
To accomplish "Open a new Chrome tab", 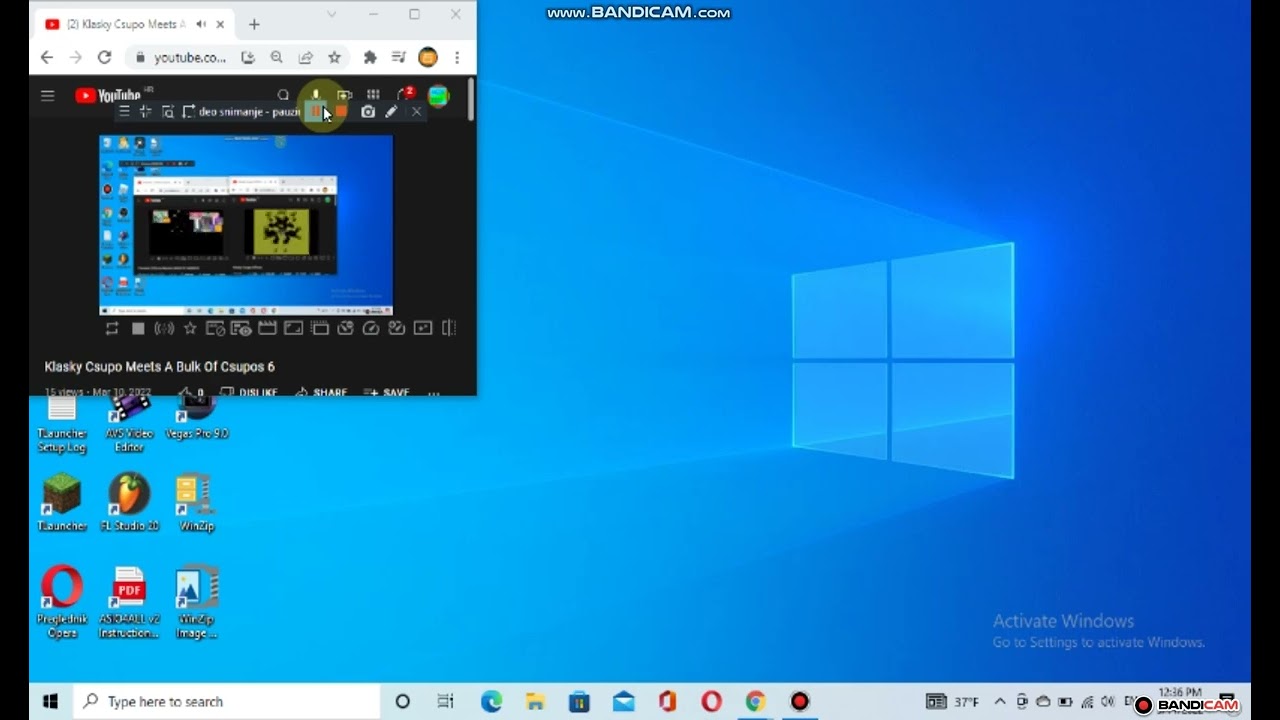I will pos(254,24).
